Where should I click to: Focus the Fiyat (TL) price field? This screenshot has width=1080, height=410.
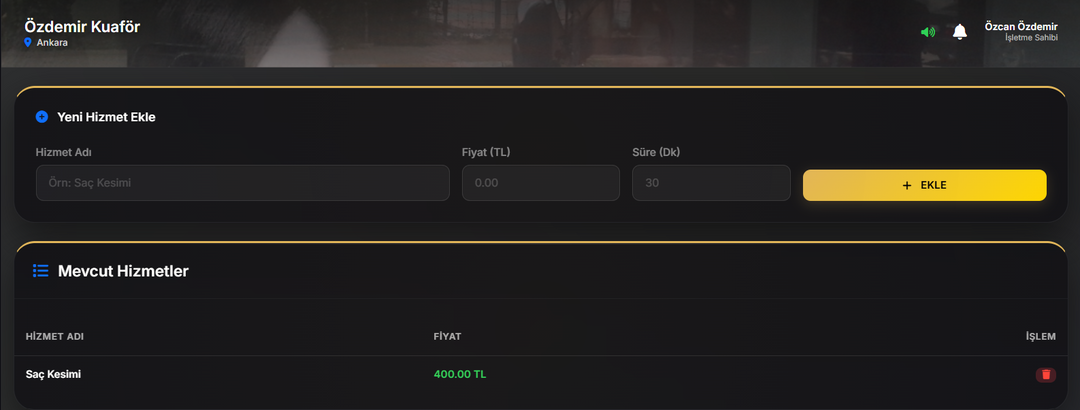pyautogui.click(x=540, y=183)
